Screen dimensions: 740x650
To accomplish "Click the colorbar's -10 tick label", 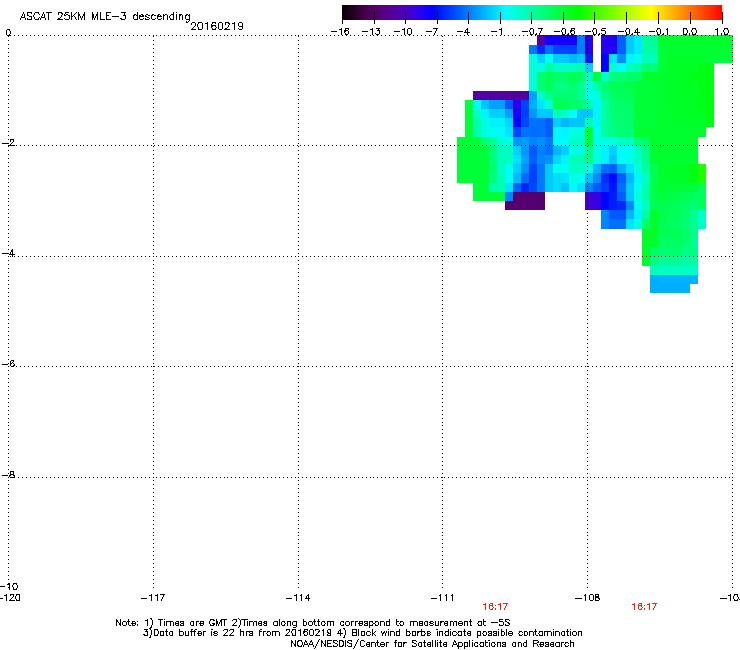I will [403, 32].
